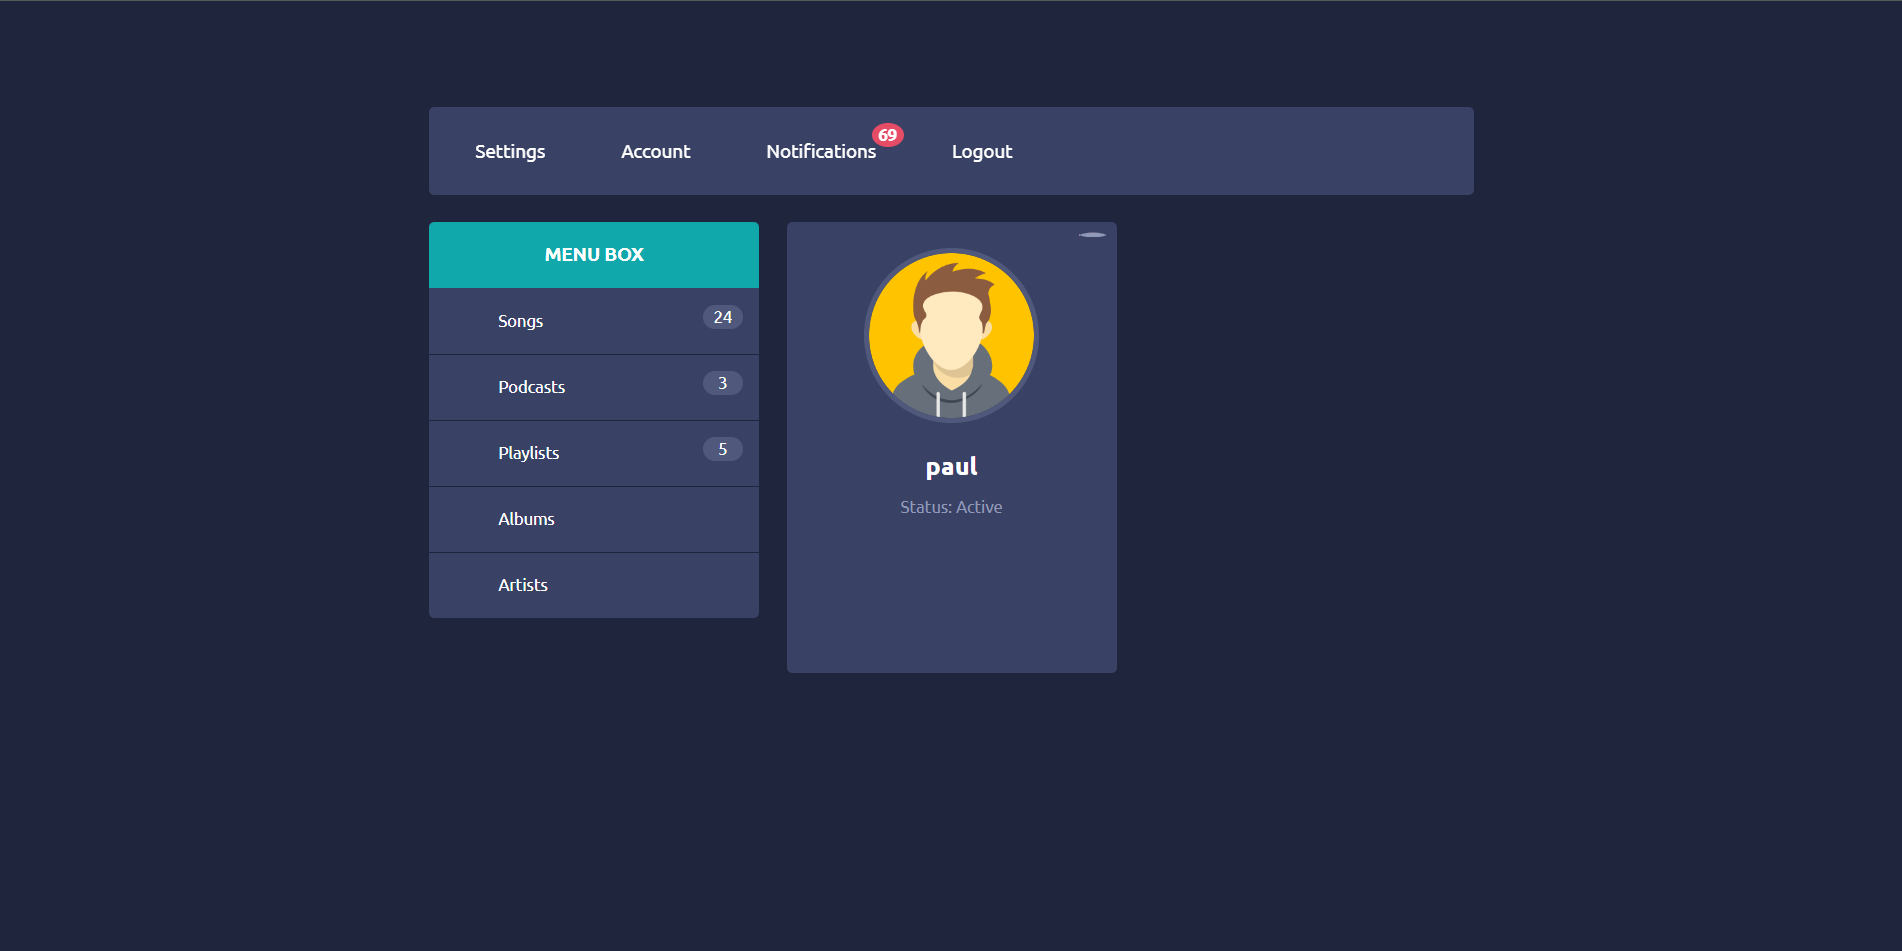Select the Artists menu item
Screen dimensions: 1902x951
[522, 585]
